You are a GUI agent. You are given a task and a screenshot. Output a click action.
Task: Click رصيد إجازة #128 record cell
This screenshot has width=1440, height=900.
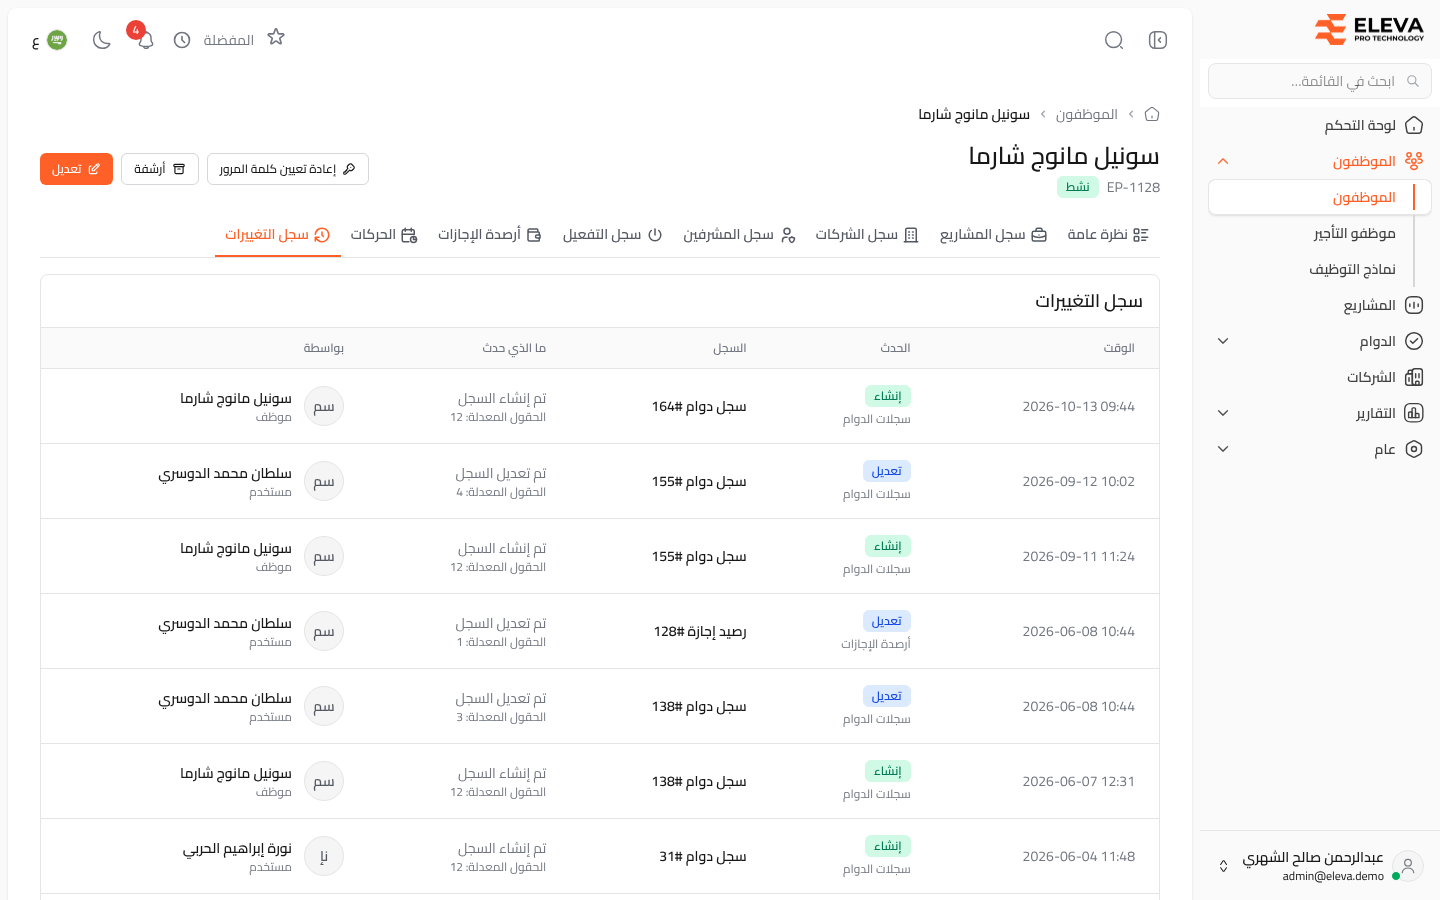700,632
